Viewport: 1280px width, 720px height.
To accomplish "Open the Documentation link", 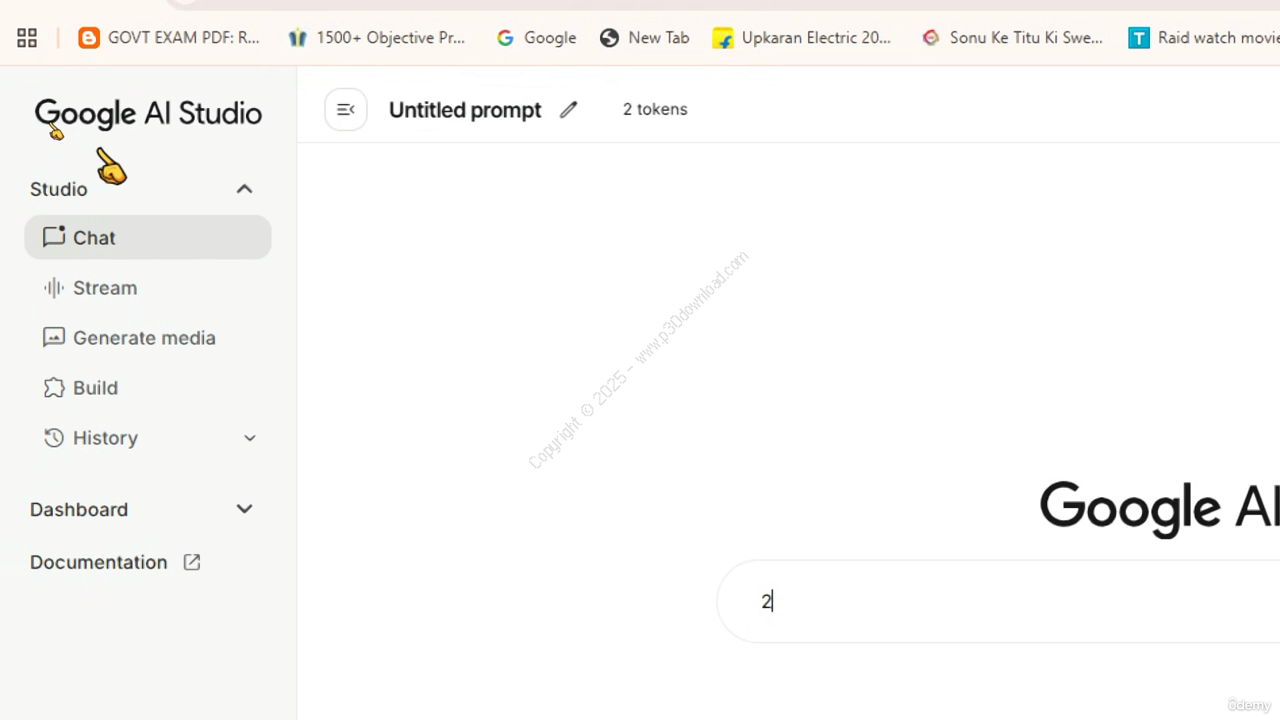I will coord(99,562).
